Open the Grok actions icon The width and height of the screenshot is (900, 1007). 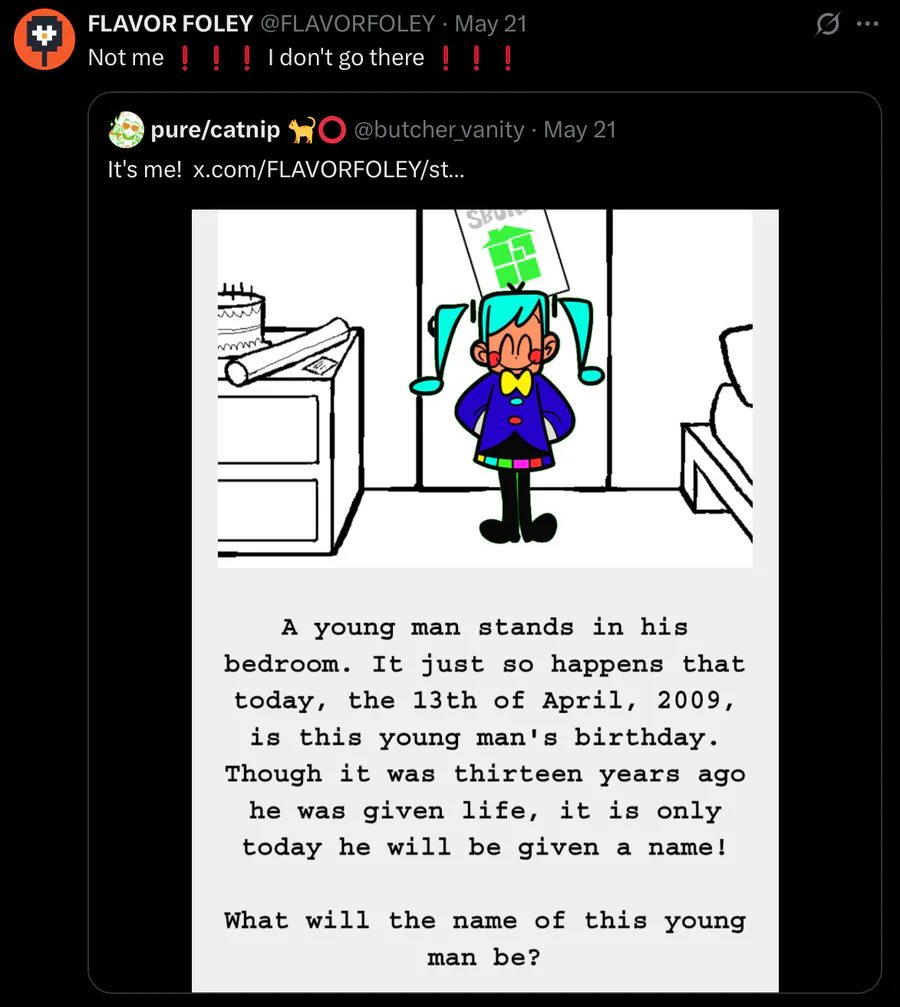827,23
